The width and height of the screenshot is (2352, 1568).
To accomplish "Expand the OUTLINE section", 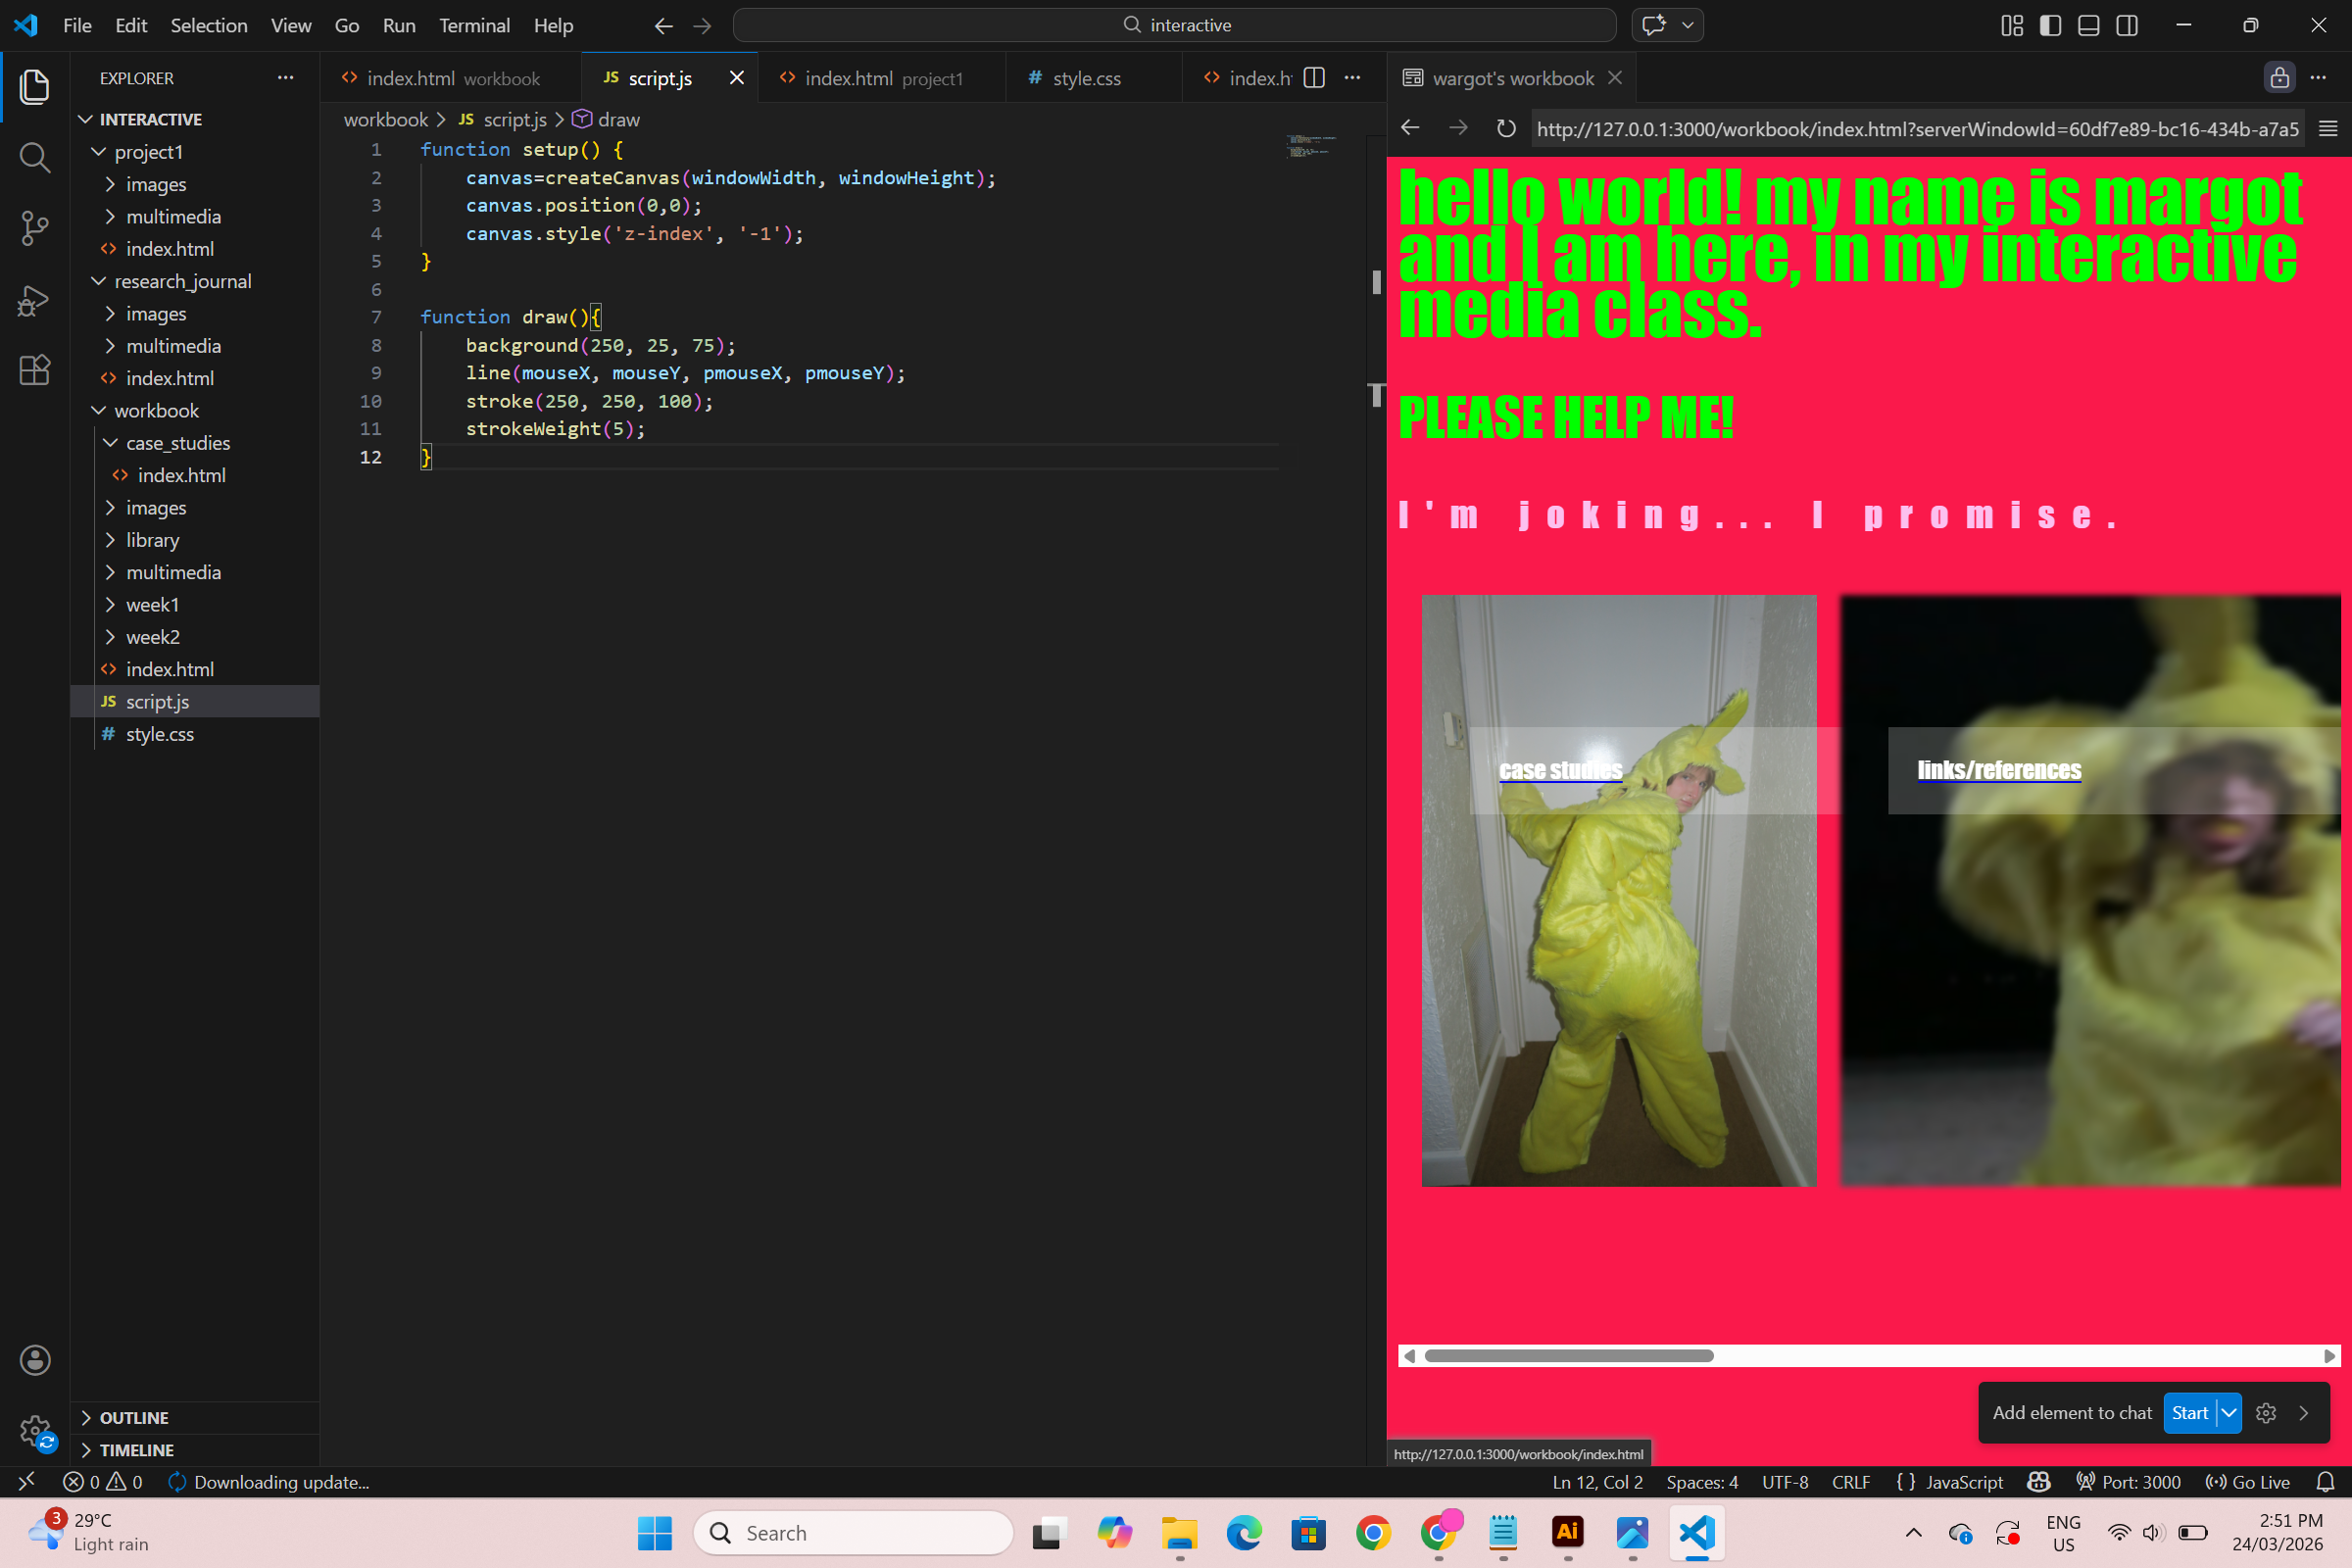I will click(133, 1417).
